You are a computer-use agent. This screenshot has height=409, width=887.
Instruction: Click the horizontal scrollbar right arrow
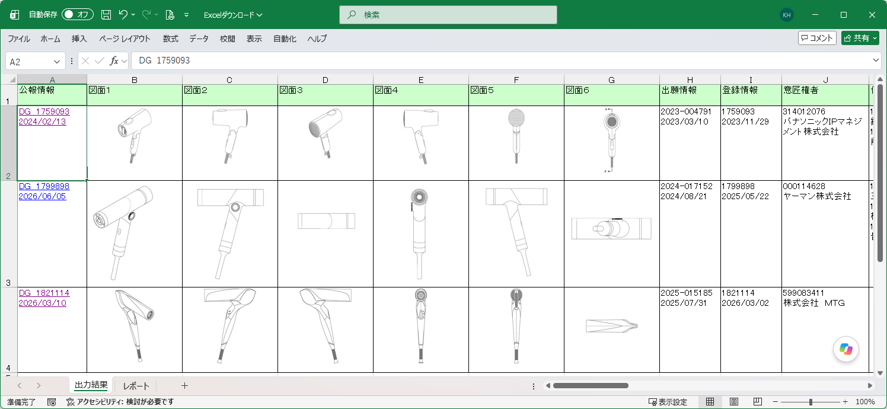point(870,386)
